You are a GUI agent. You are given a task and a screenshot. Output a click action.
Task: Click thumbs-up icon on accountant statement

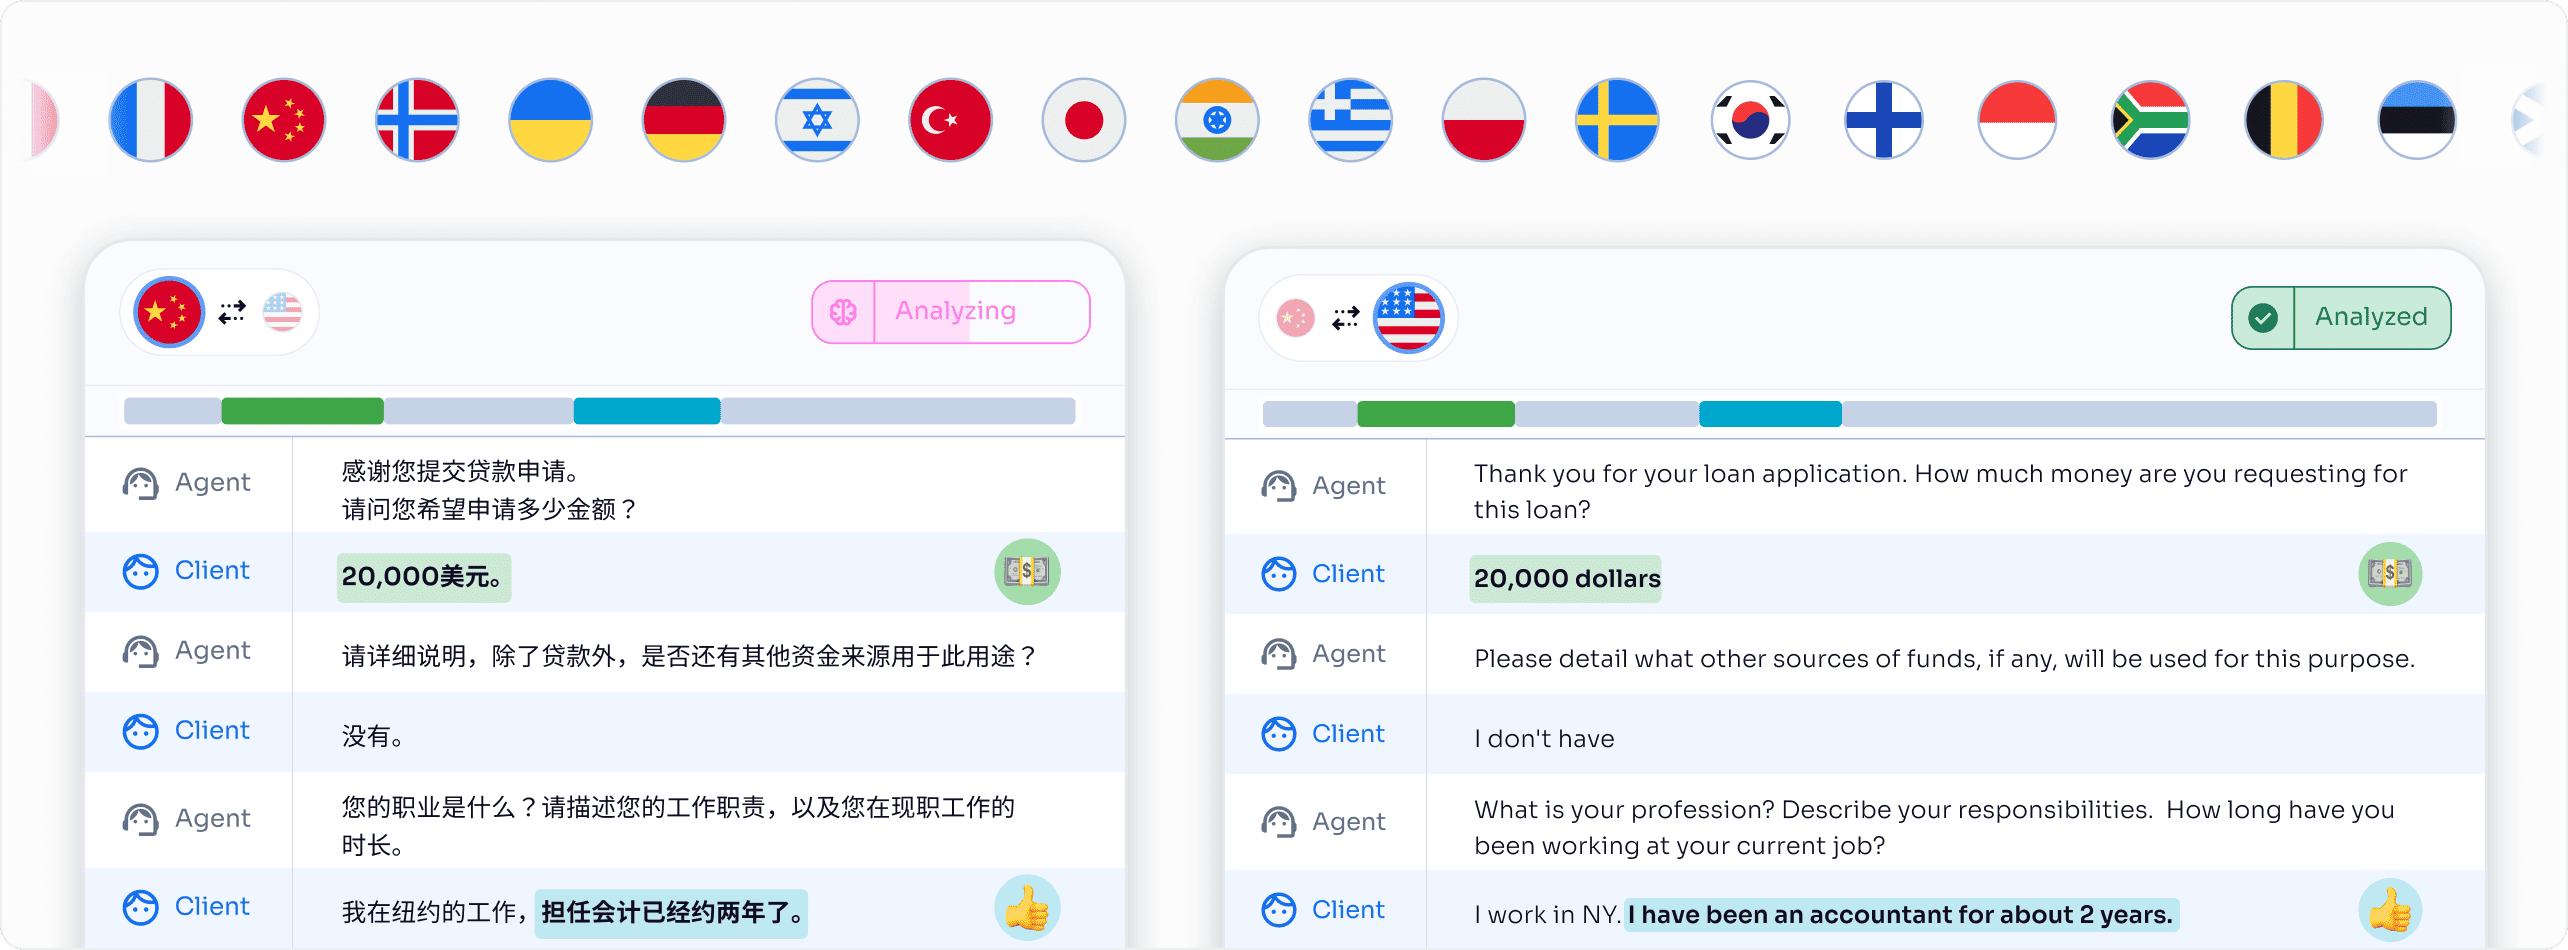2390,910
